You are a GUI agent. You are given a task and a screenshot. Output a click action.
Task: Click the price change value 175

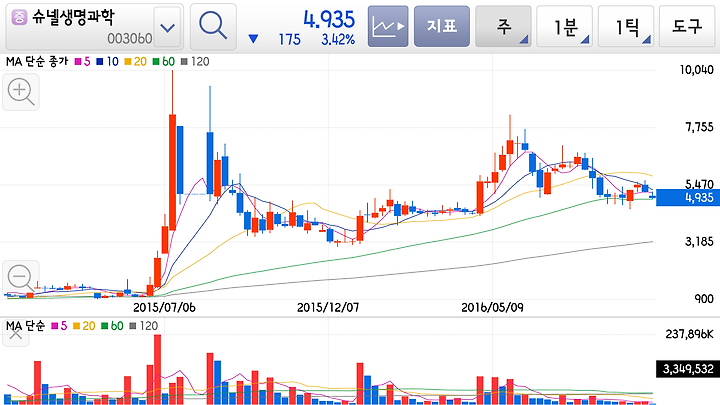pyautogui.click(x=289, y=40)
